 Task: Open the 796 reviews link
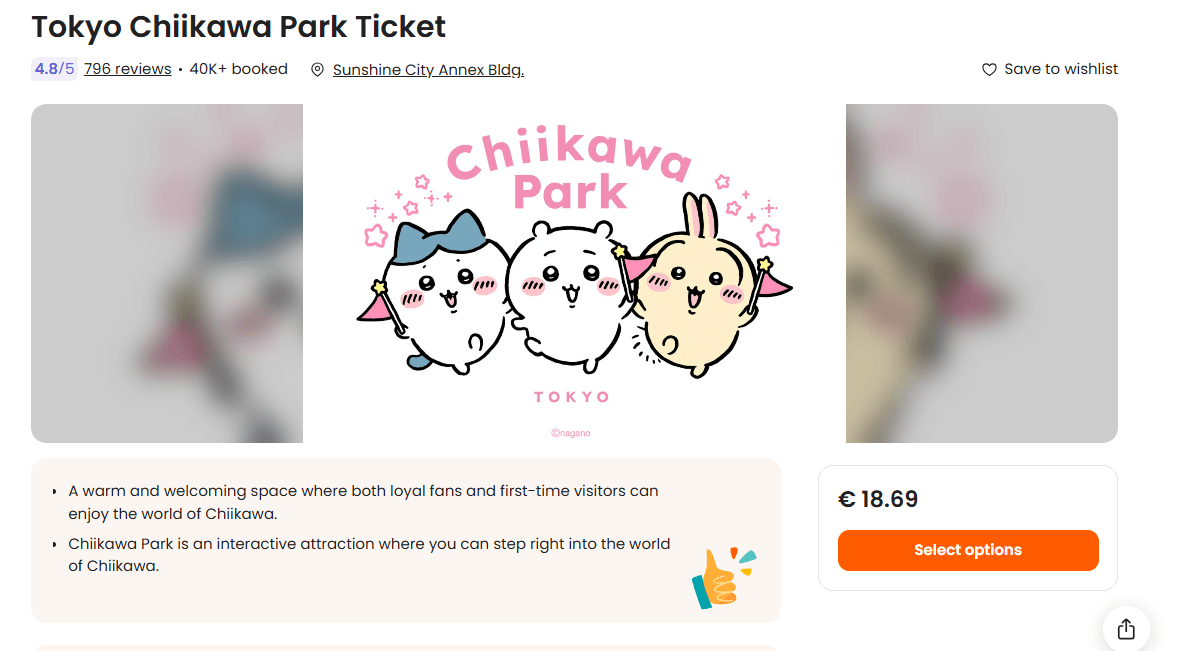coord(128,69)
